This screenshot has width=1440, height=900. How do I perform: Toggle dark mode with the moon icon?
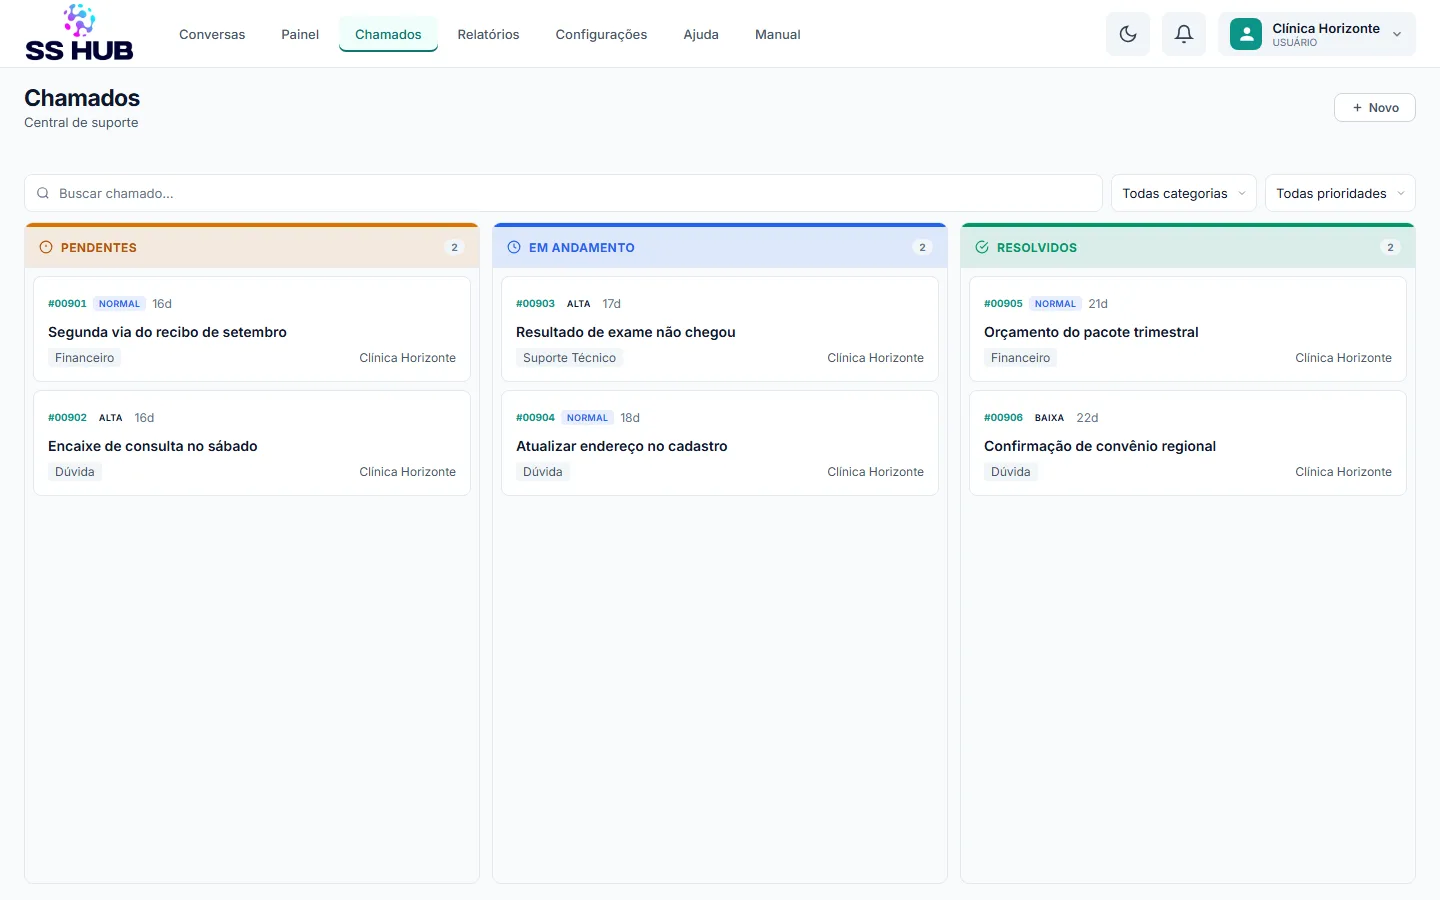click(x=1128, y=34)
